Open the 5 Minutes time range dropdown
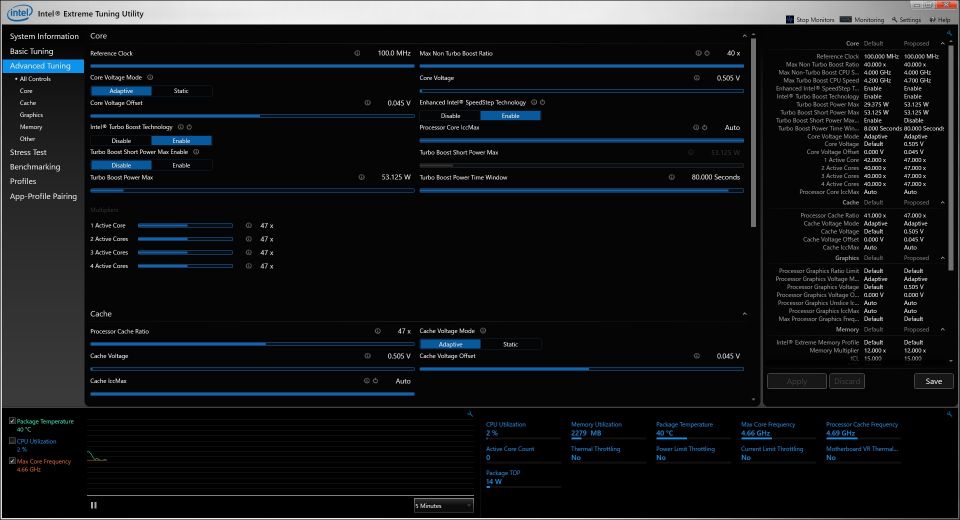The image size is (960, 520). coord(442,506)
